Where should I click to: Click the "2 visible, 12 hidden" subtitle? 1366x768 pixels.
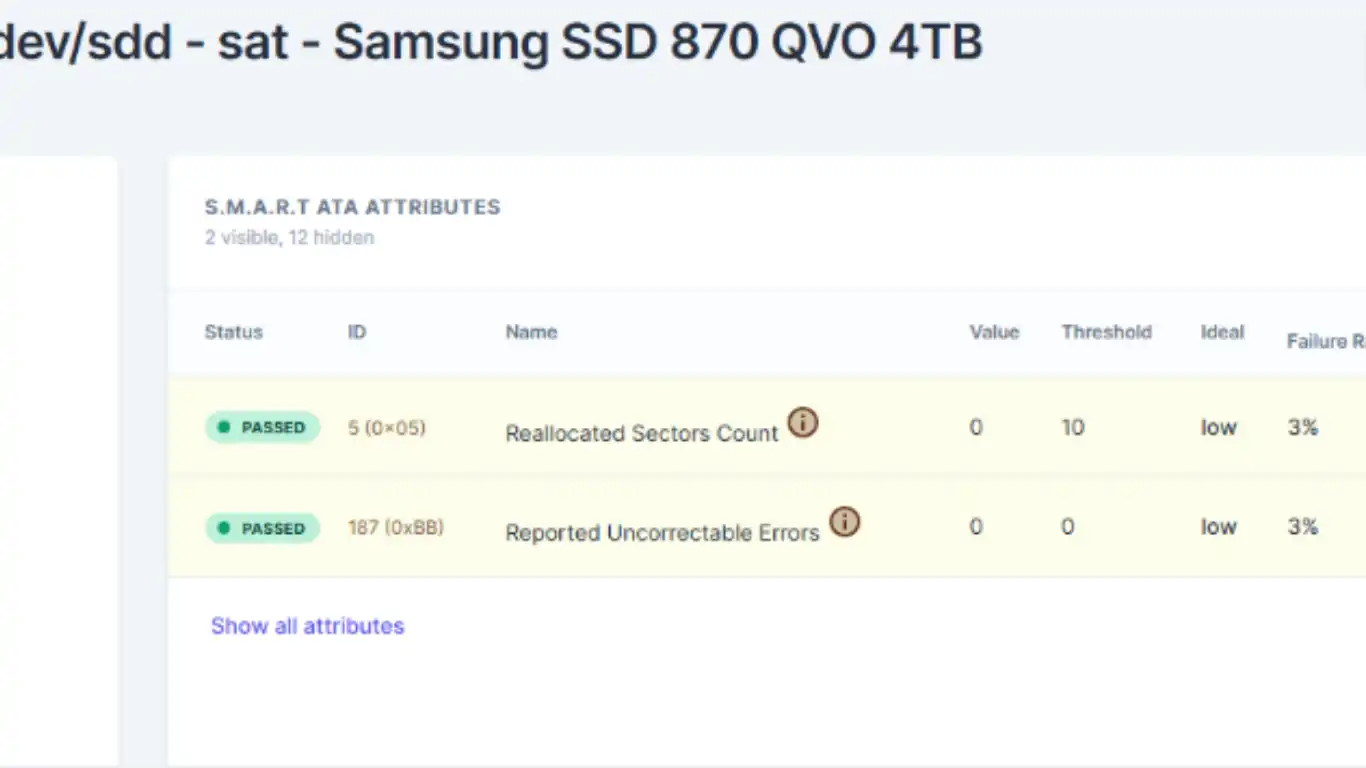pos(289,238)
